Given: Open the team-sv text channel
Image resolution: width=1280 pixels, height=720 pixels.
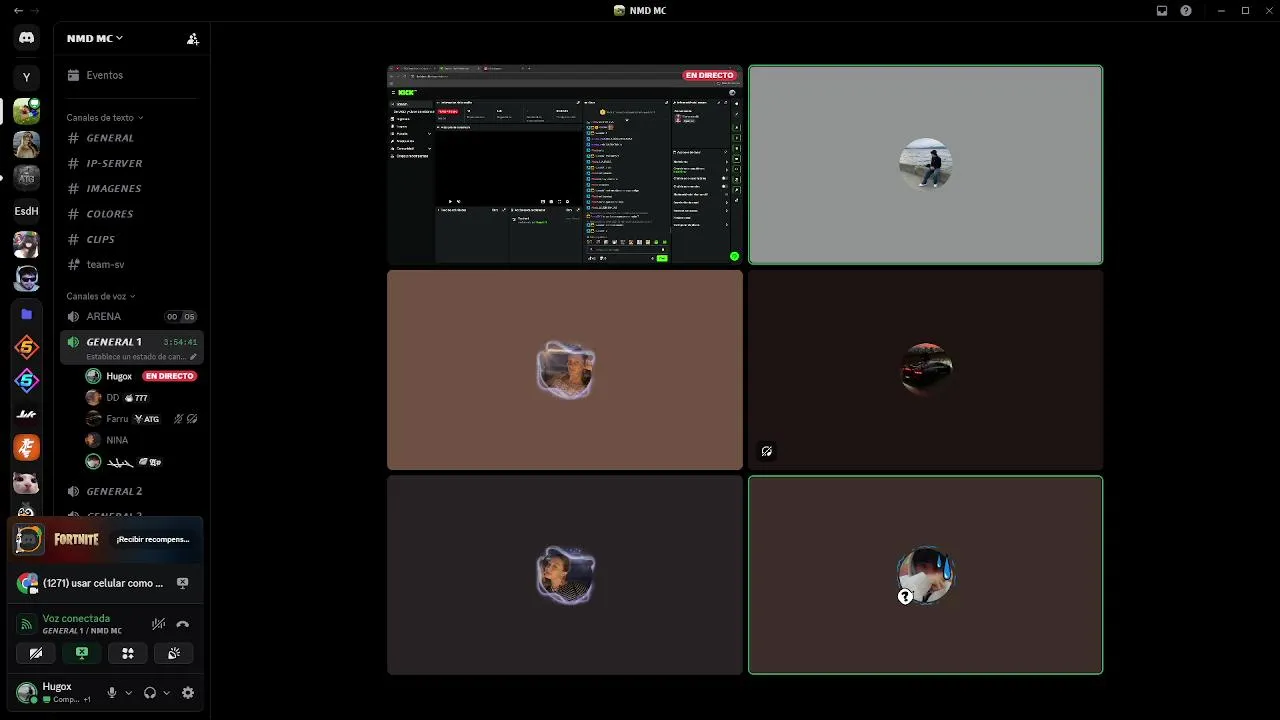Looking at the screenshot, I should point(132,265).
